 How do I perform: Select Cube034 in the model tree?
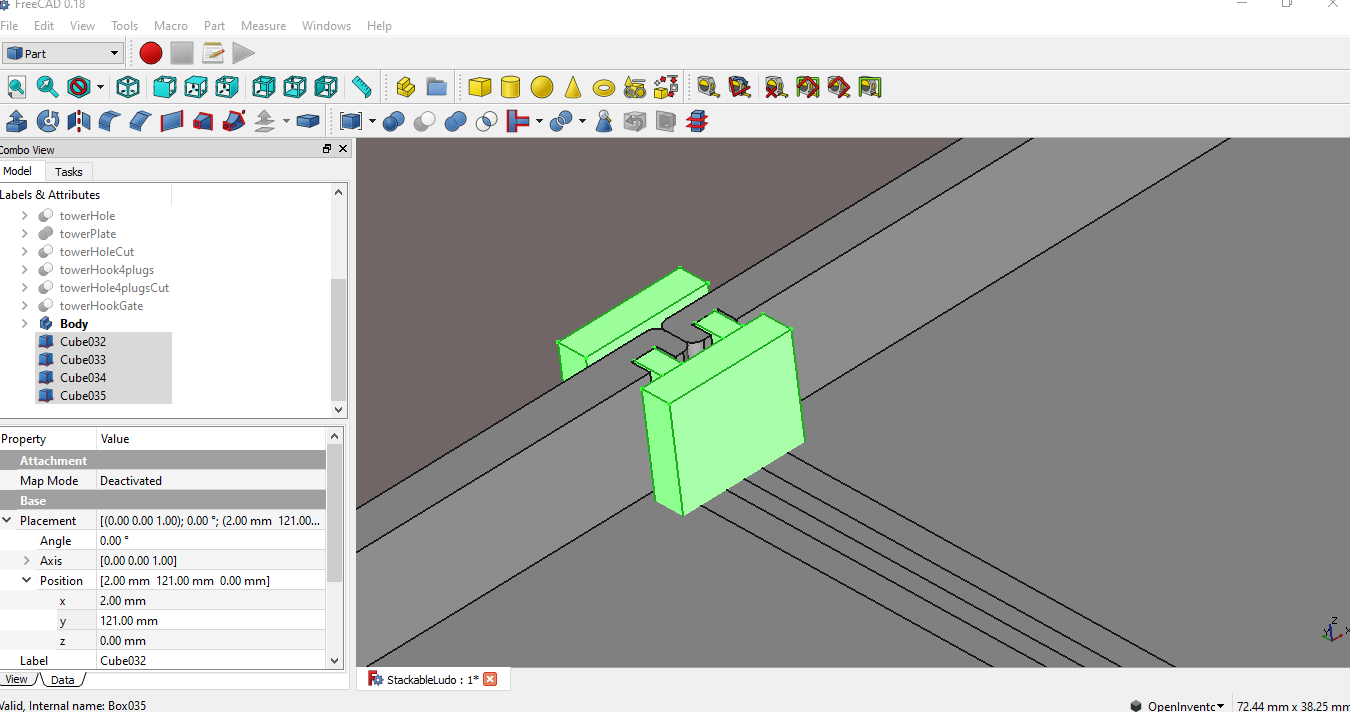pos(82,378)
